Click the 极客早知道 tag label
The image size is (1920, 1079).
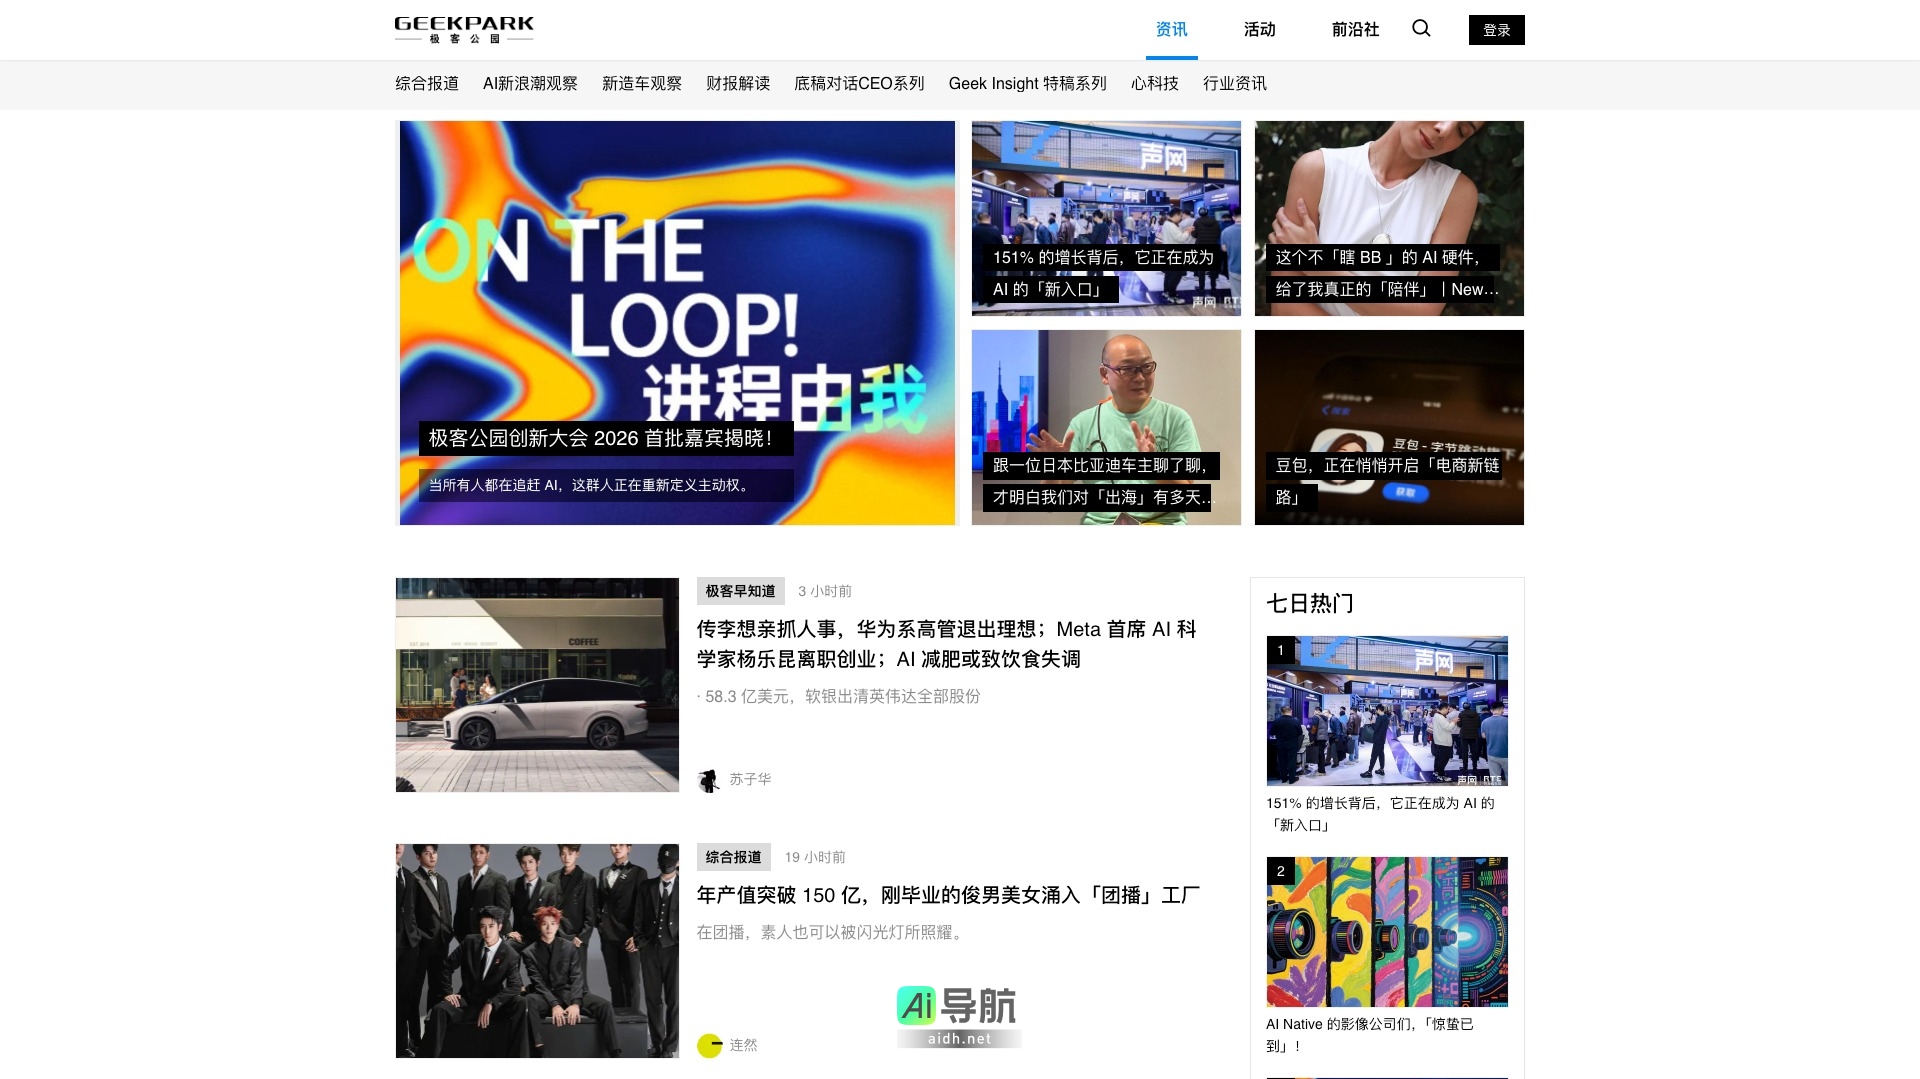pyautogui.click(x=740, y=592)
